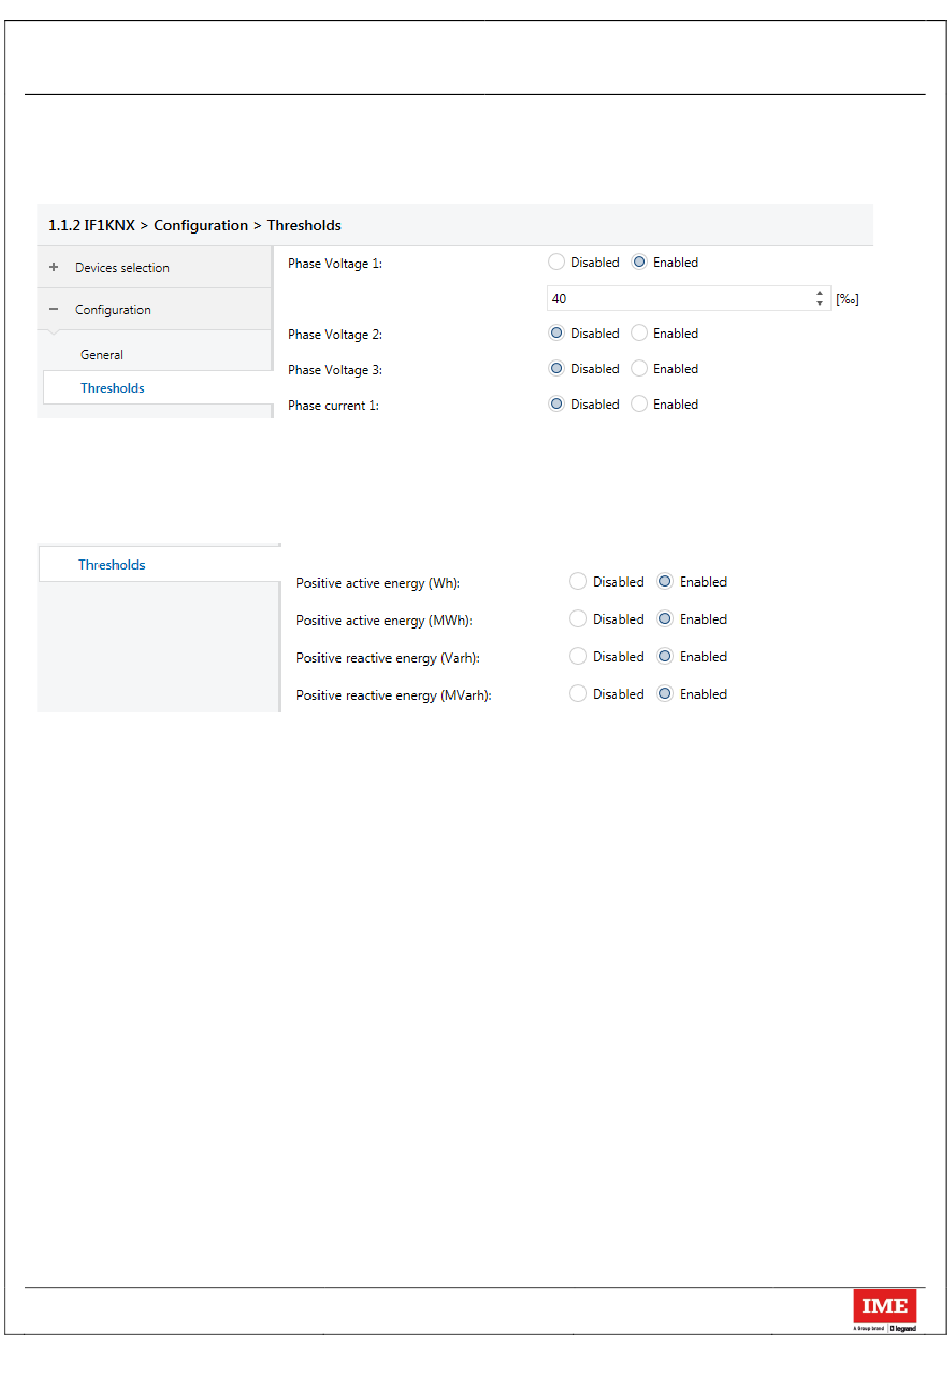Viewport: 950px width, 1379px height.
Task: Select Enabled for Positive active energy (Wh)
Action: pyautogui.click(x=665, y=582)
